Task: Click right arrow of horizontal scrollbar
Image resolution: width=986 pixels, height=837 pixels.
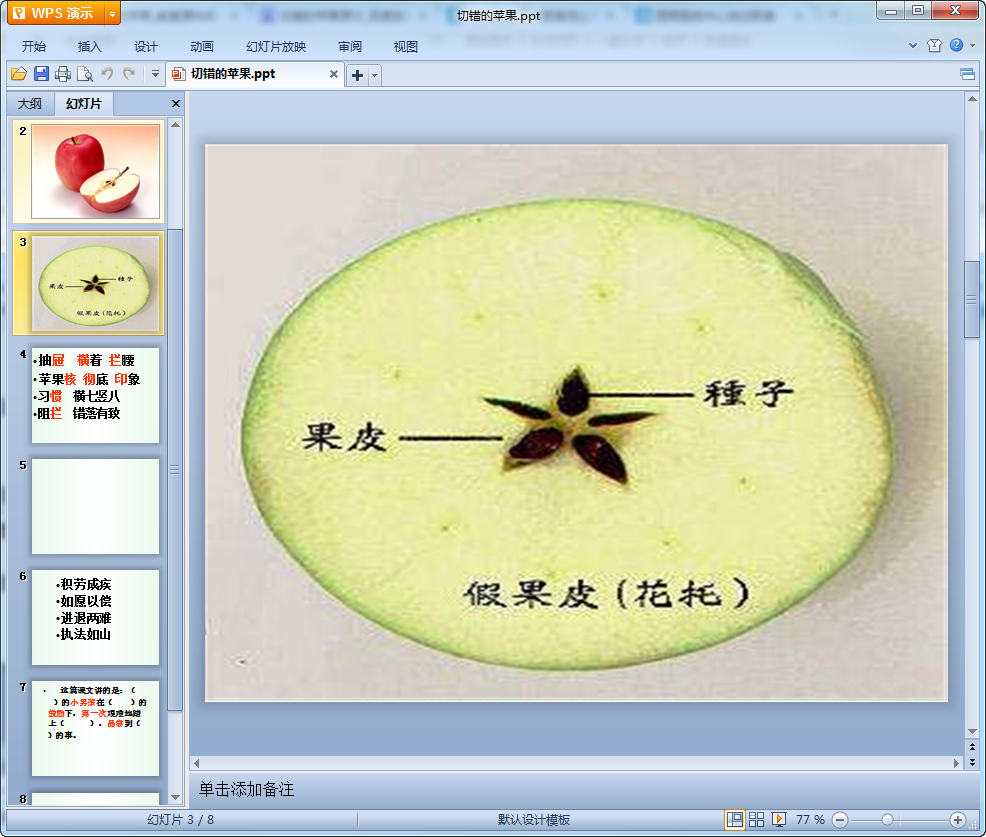Action: point(956,763)
